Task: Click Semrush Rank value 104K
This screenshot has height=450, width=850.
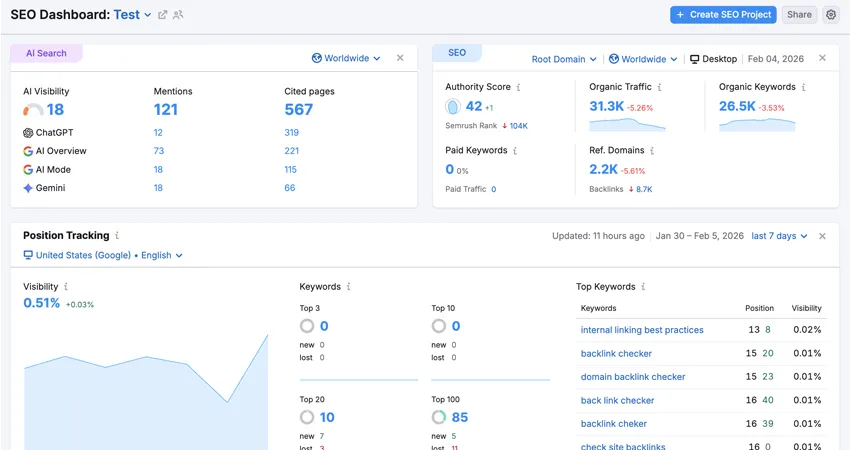Action: pos(518,126)
